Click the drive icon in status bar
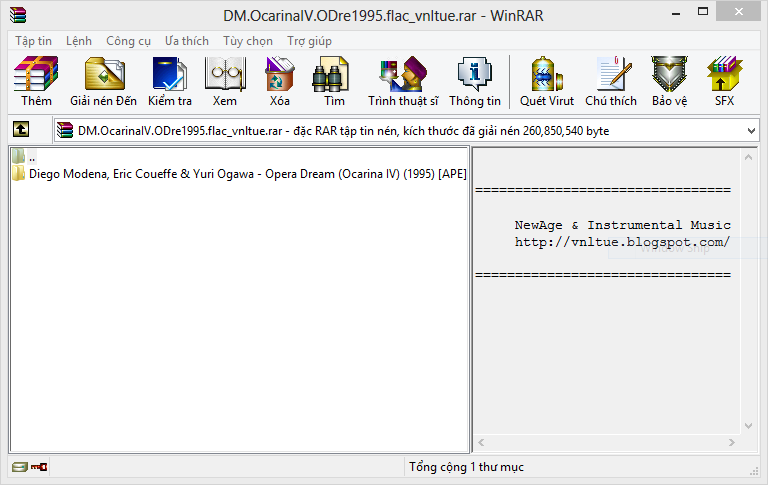 pos(20,467)
